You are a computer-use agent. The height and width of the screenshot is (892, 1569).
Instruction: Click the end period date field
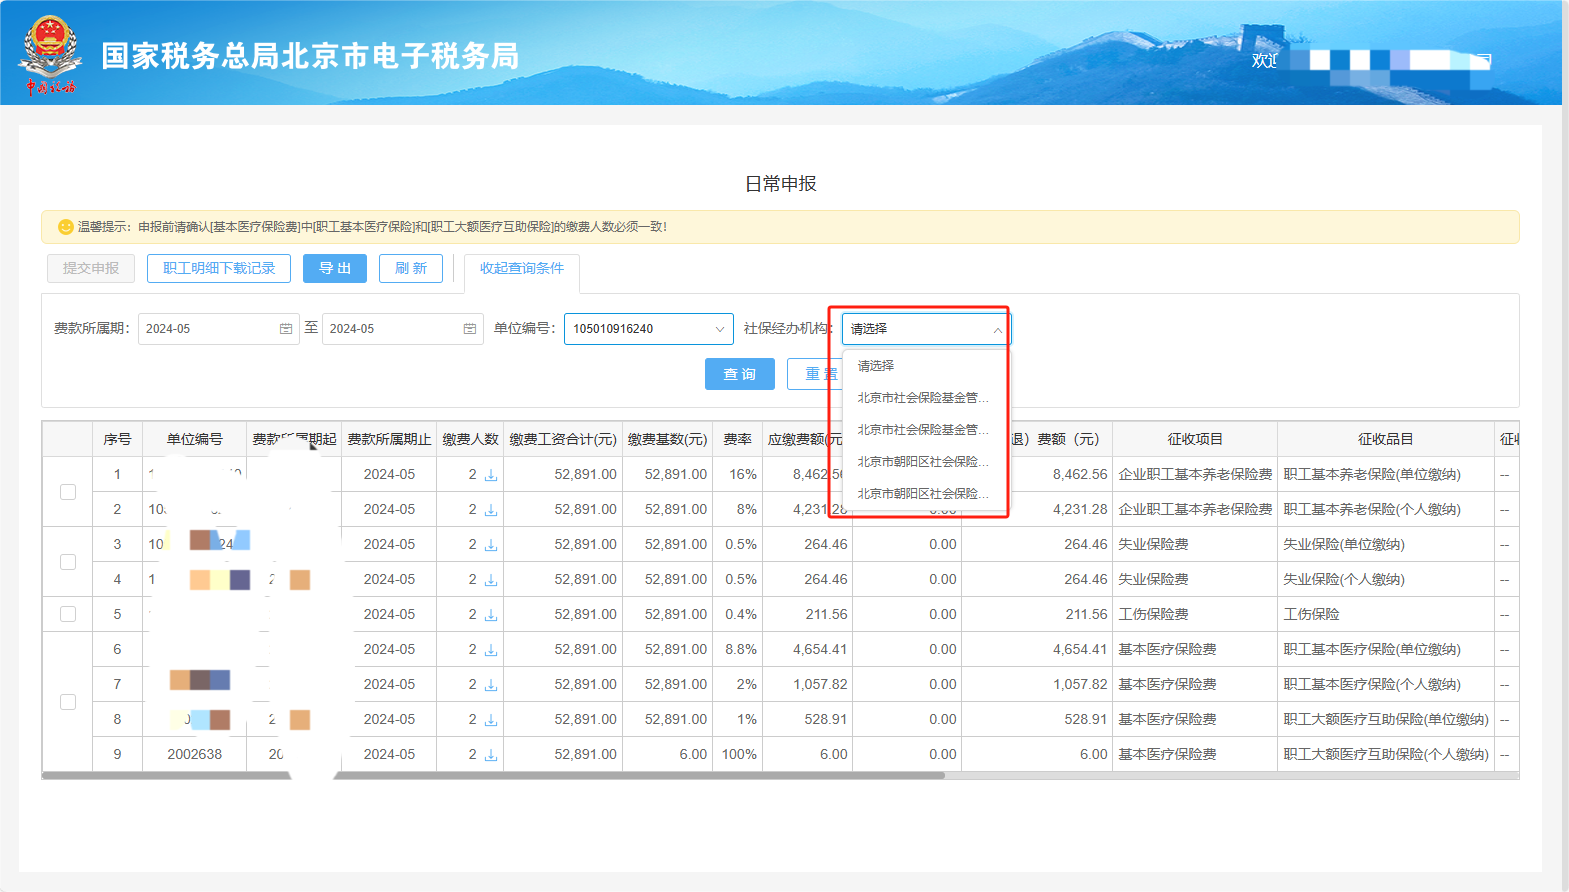point(403,329)
